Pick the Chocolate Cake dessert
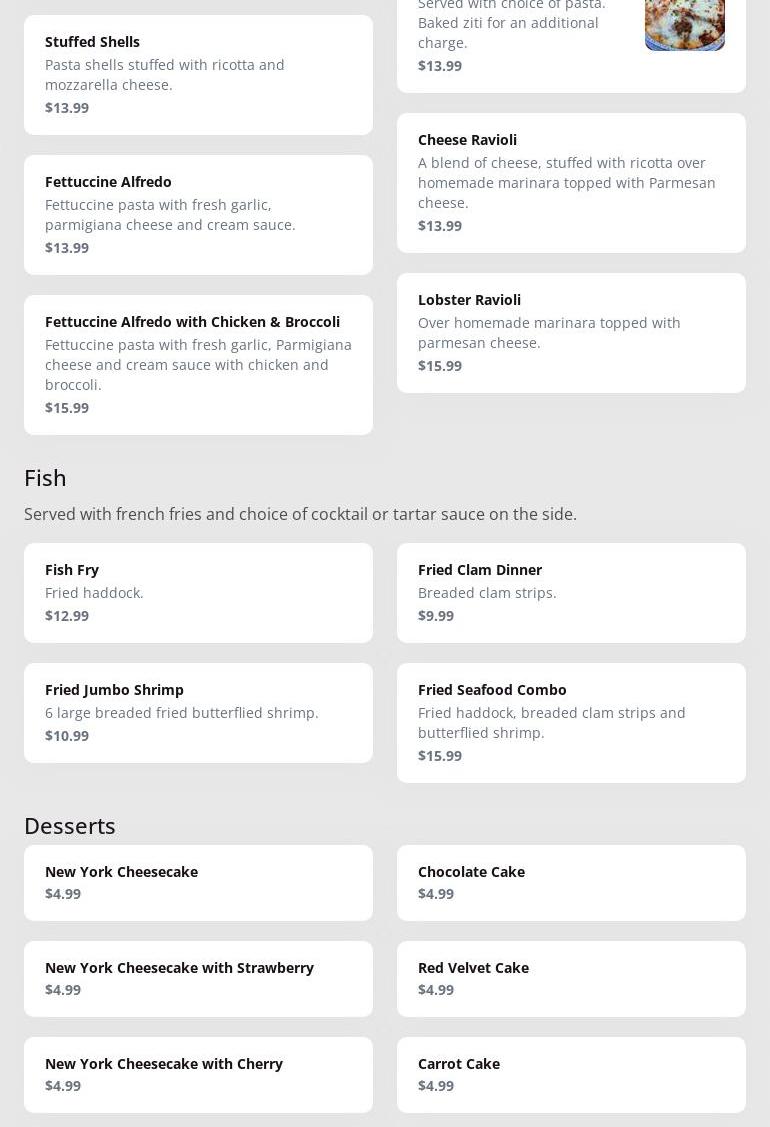Image resolution: width=770 pixels, height=1127 pixels. coord(571,883)
